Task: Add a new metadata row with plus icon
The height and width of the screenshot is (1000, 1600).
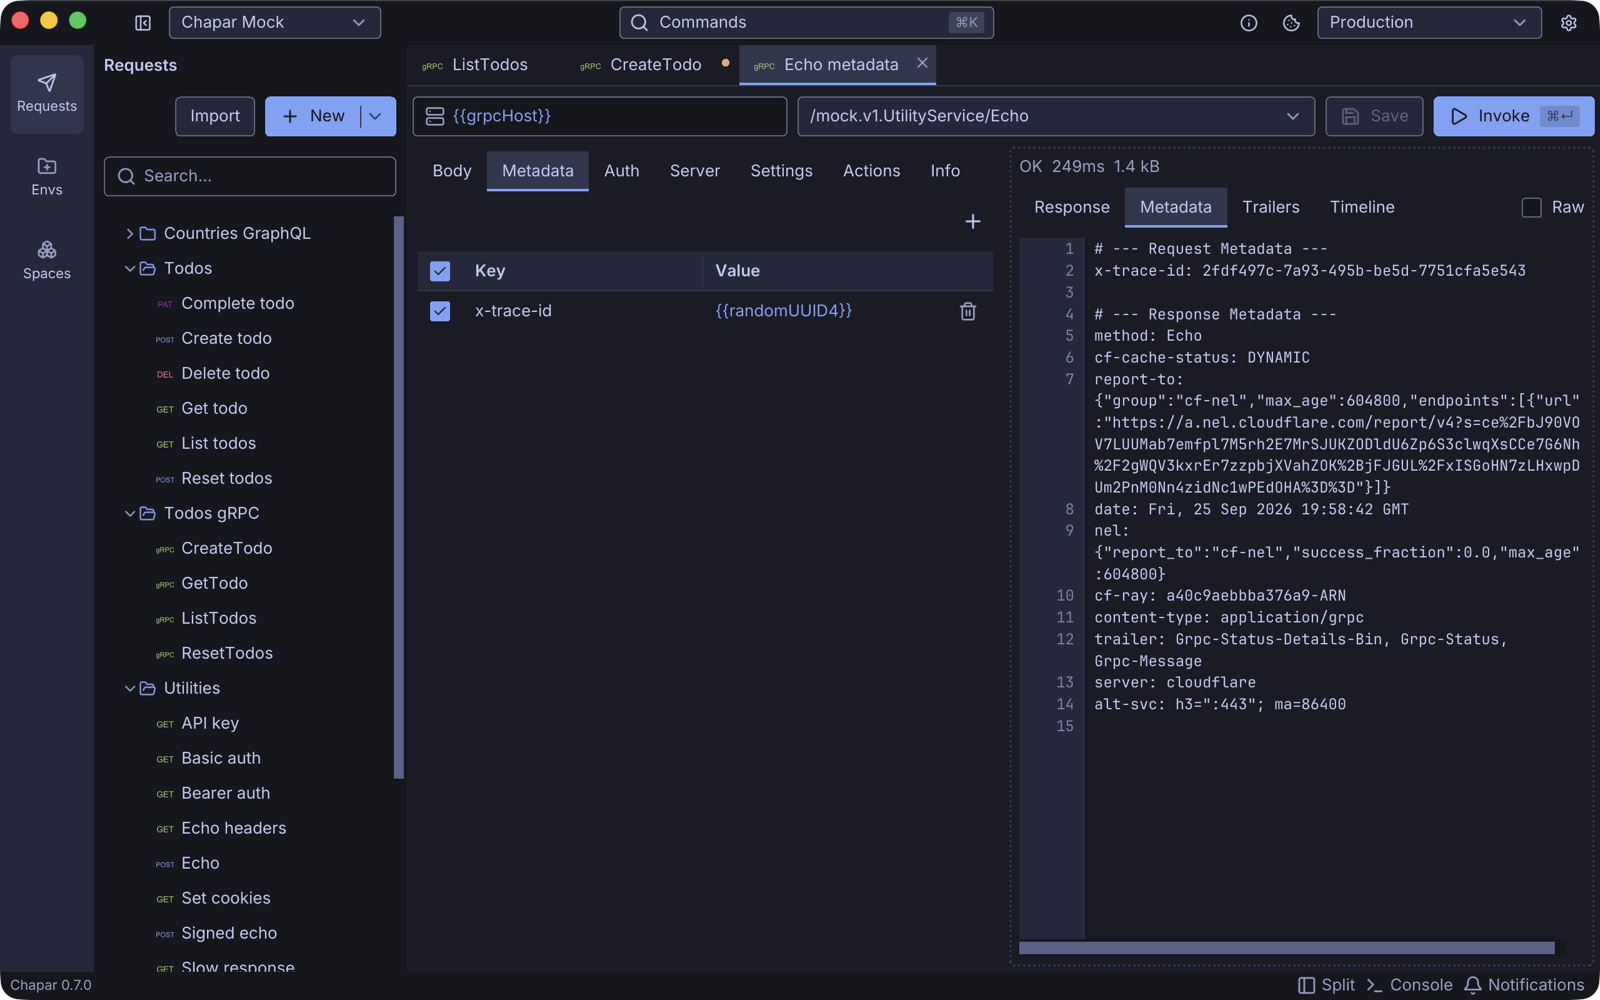Action: (973, 221)
